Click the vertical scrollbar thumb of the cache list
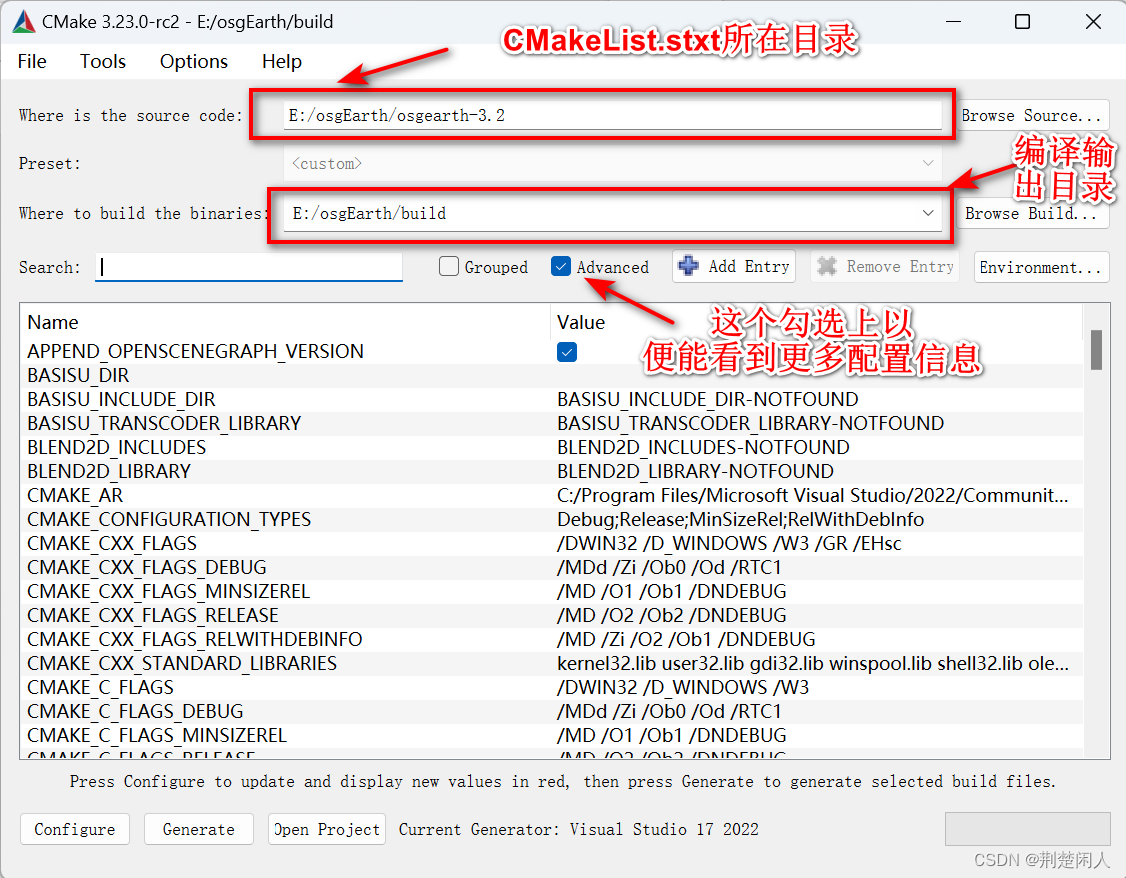The image size is (1126, 878). coord(1096,350)
